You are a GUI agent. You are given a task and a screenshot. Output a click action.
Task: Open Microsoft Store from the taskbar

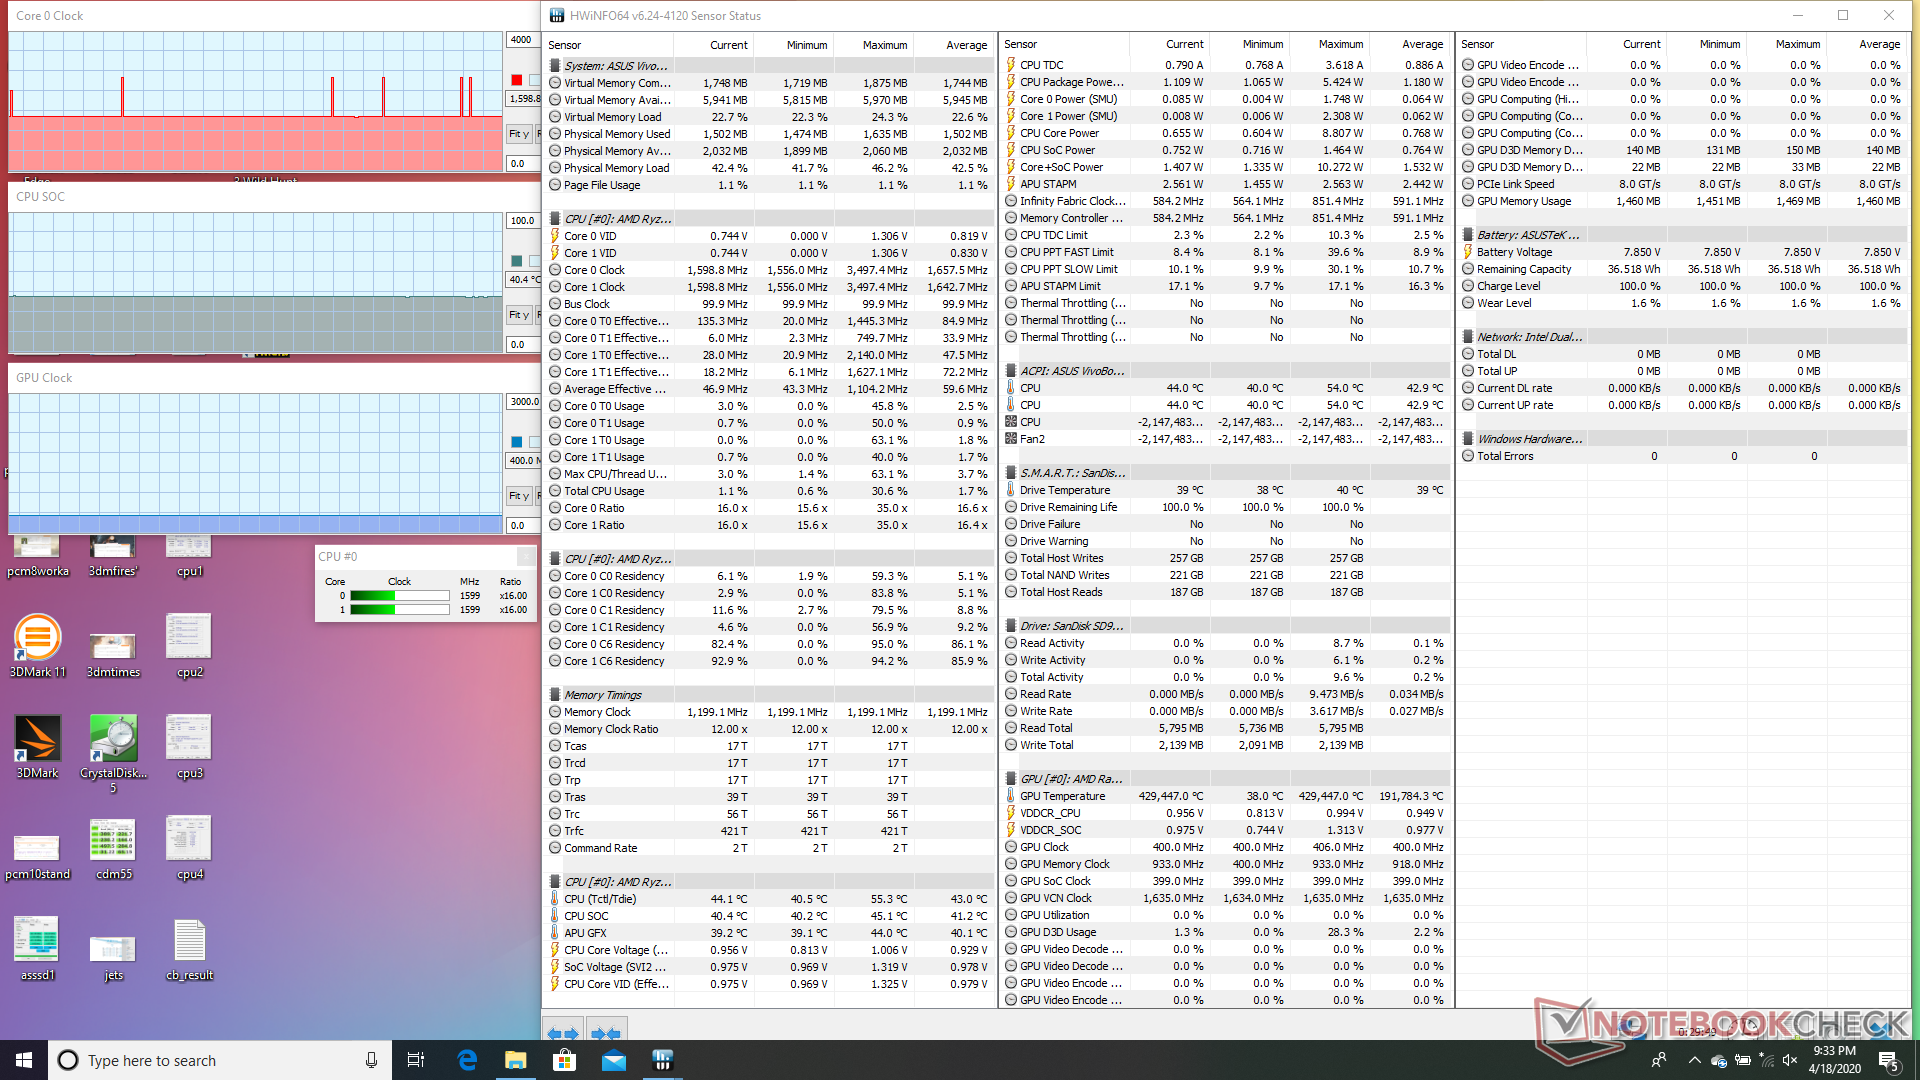tap(564, 1060)
